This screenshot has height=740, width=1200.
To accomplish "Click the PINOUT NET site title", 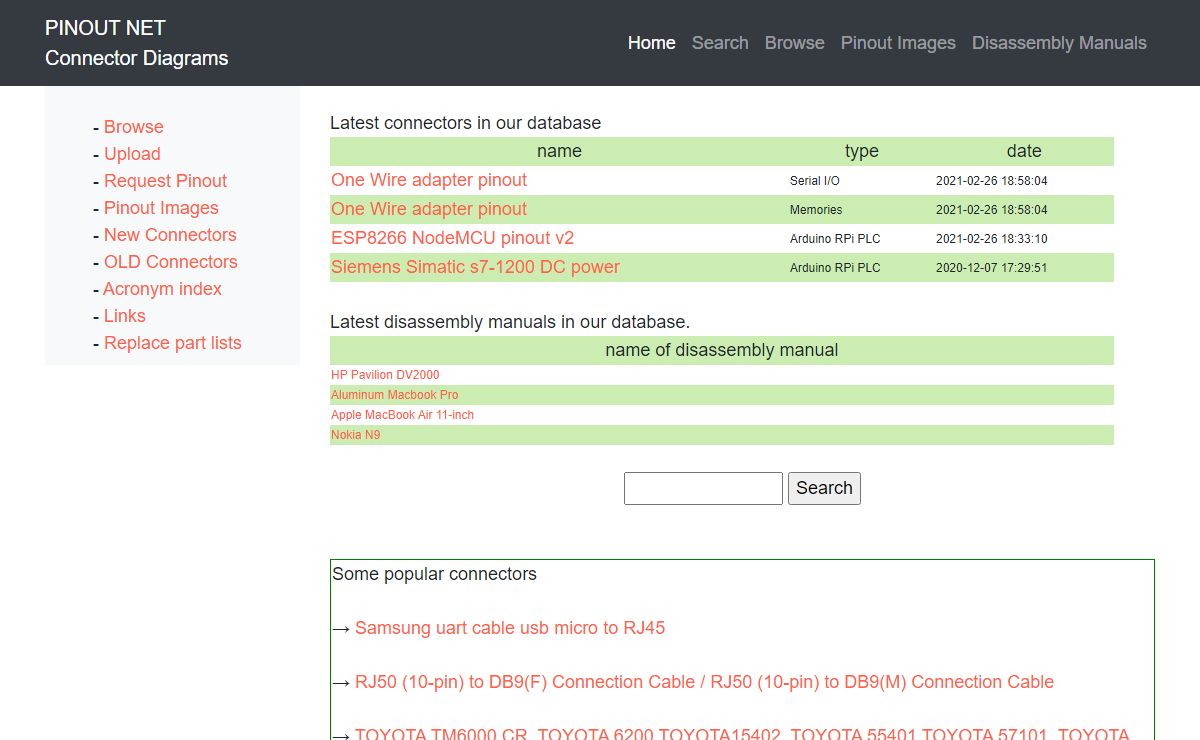I will coord(105,28).
